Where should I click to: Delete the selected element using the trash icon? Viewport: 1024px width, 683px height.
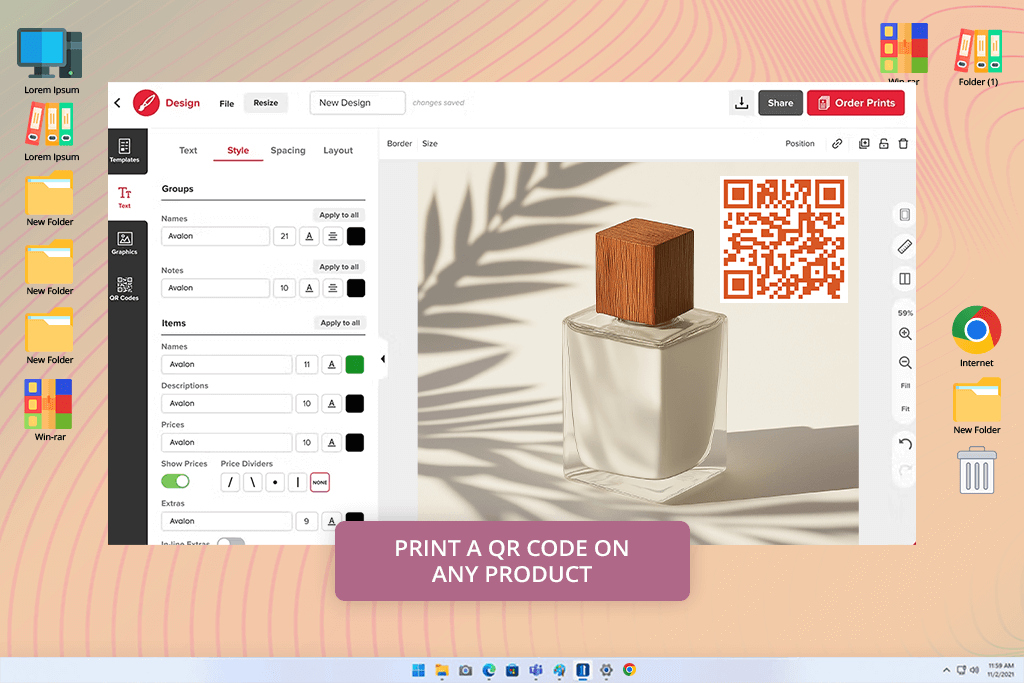(903, 144)
